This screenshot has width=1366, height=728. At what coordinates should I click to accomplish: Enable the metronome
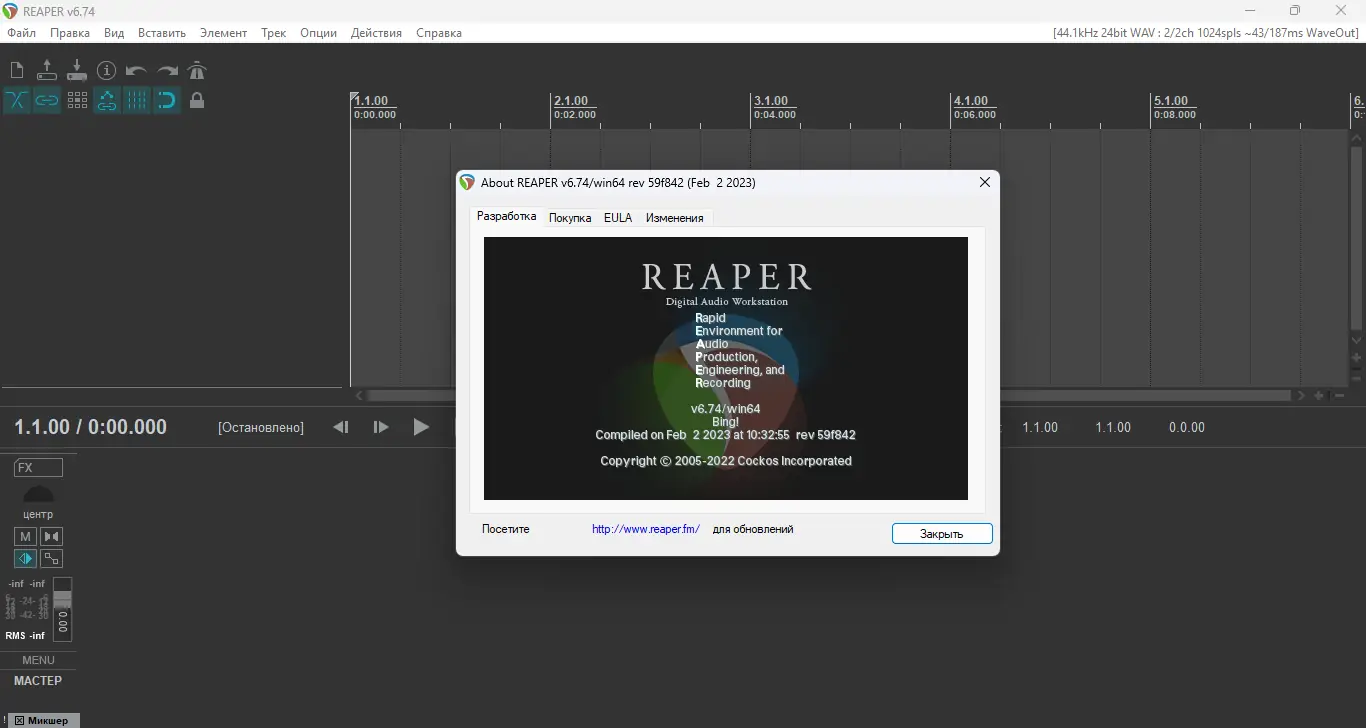(x=197, y=70)
